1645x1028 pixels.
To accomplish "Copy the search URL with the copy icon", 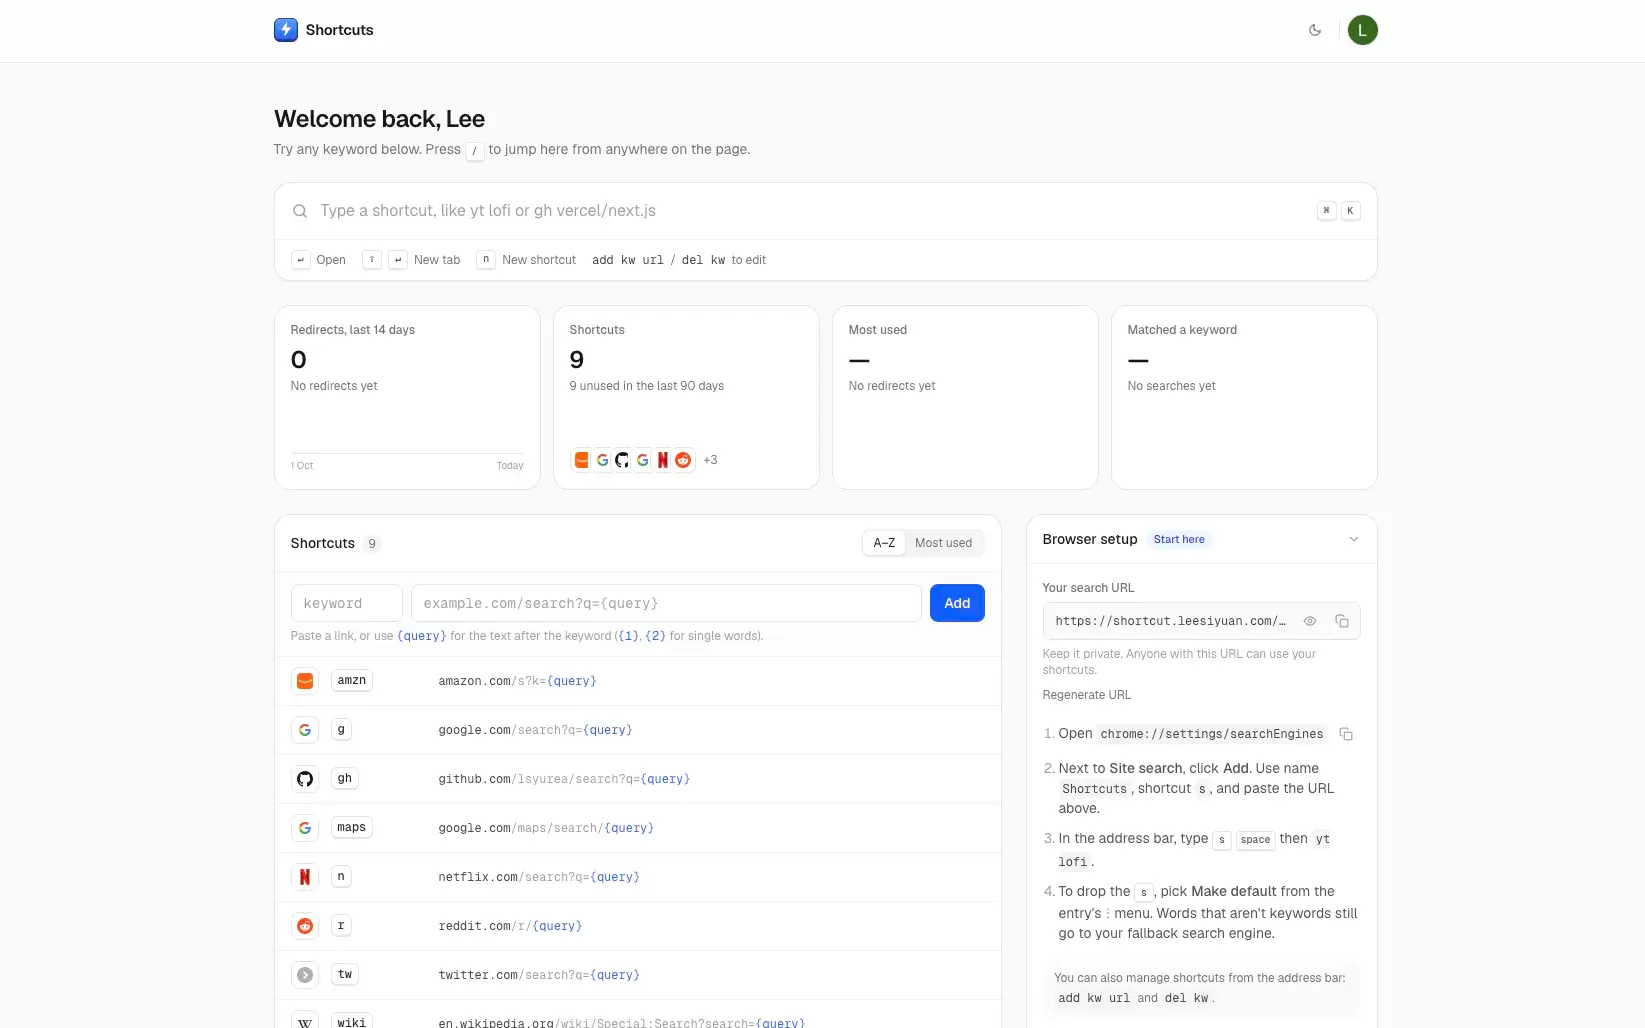I will pyautogui.click(x=1342, y=621).
